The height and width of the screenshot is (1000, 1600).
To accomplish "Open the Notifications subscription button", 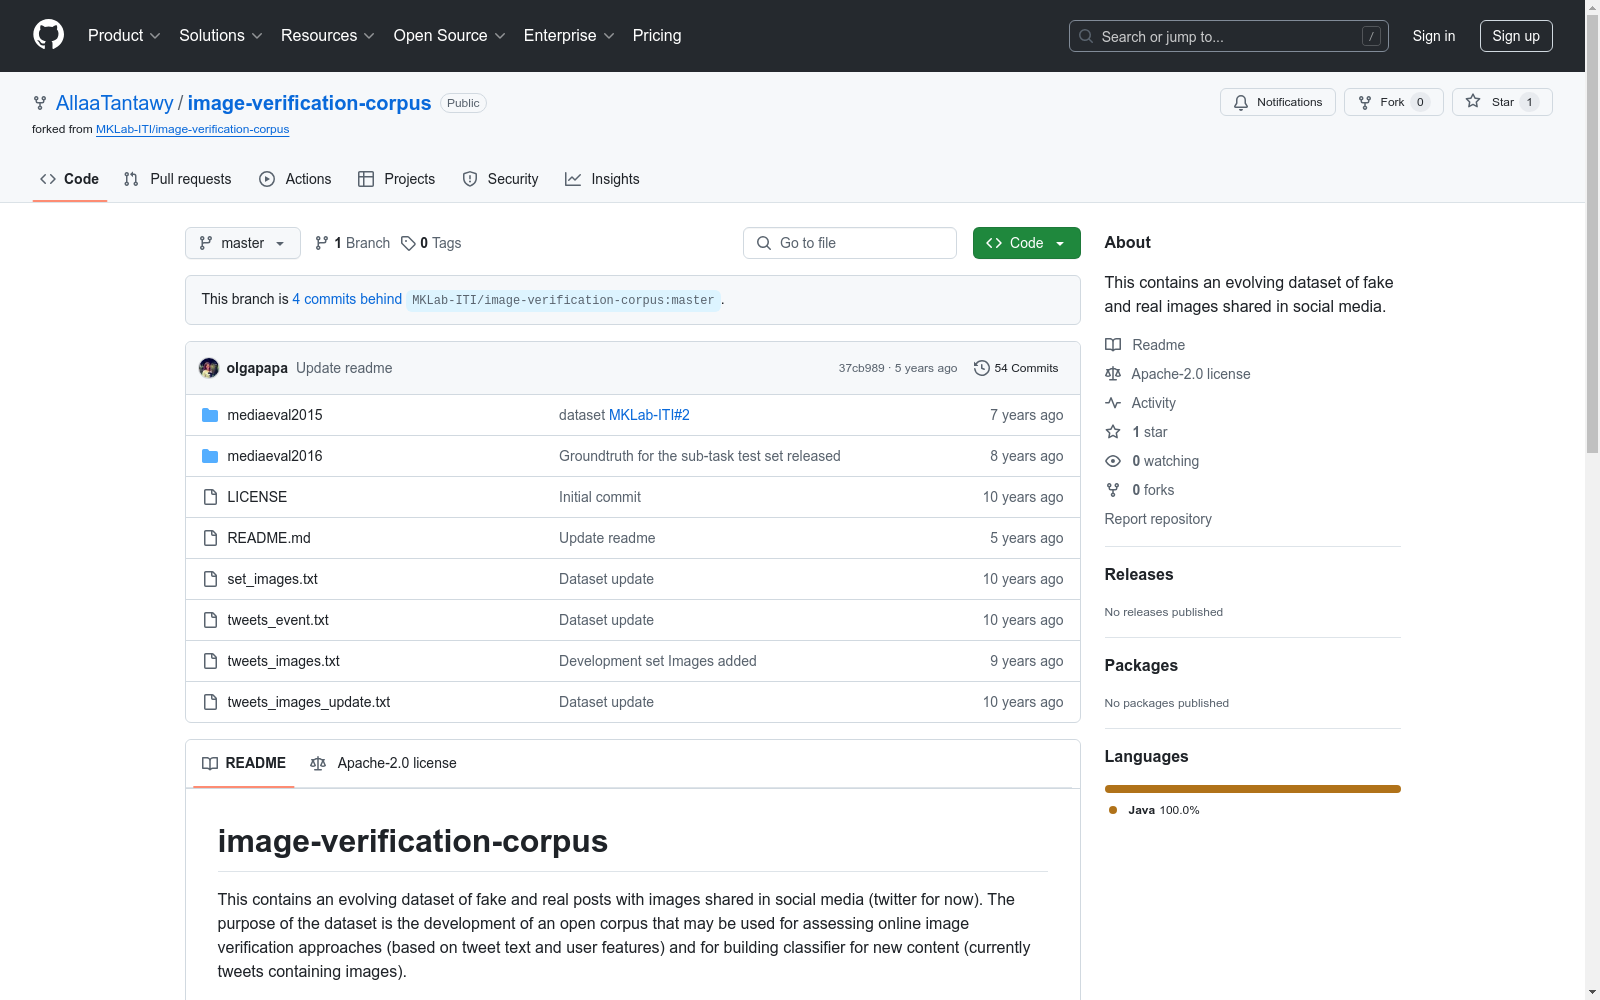I will click(1278, 102).
